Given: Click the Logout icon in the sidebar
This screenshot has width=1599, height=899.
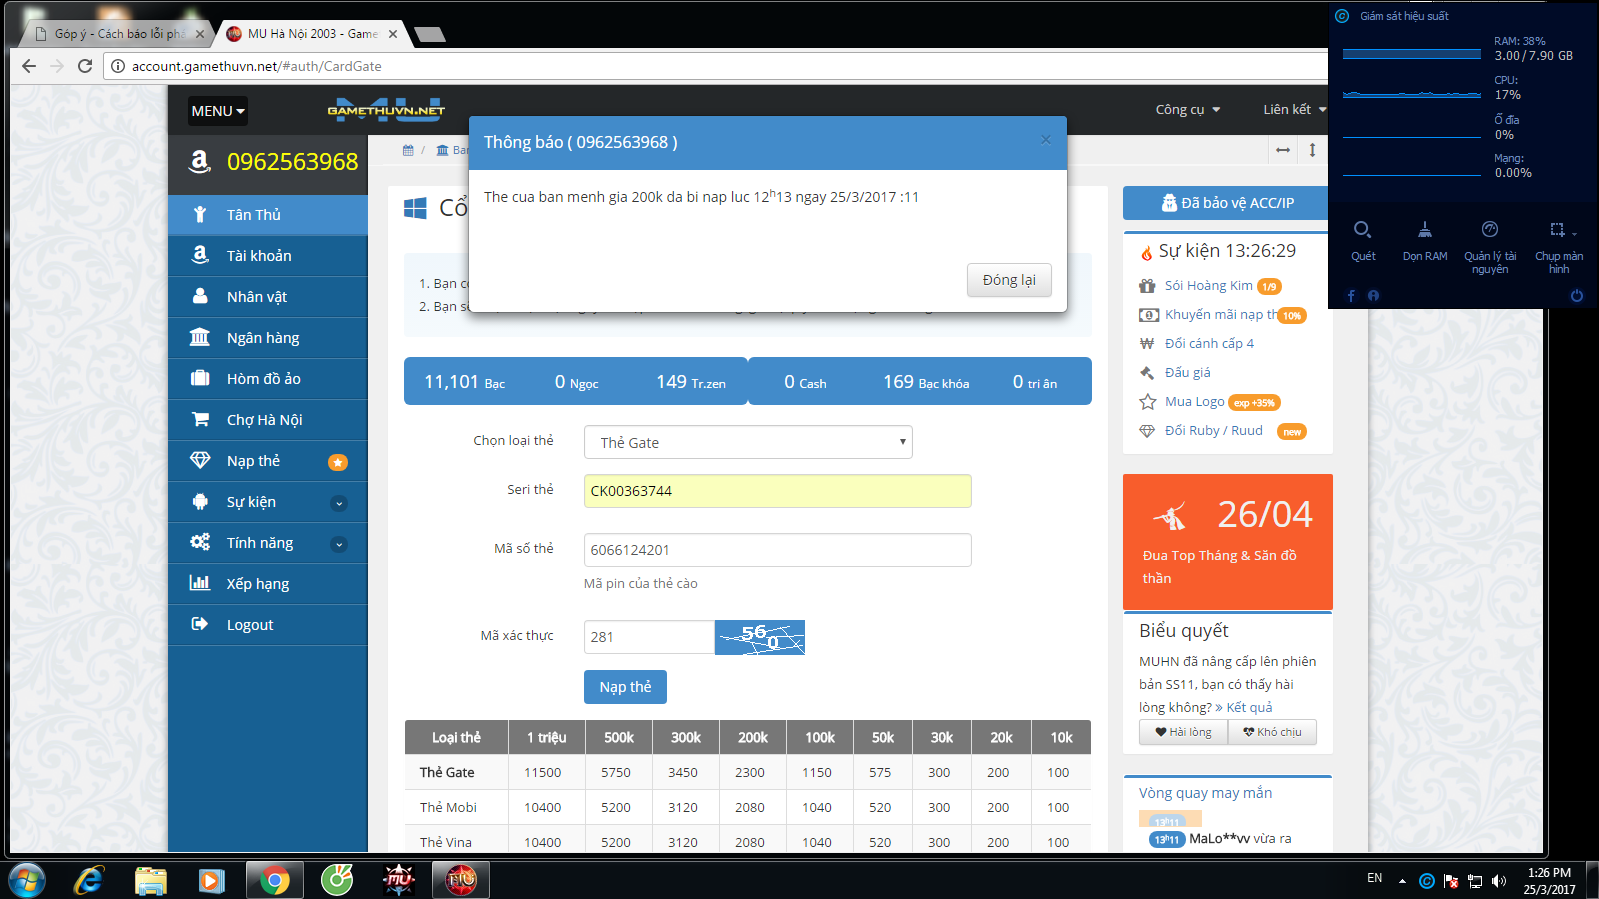Looking at the screenshot, I should coord(200,624).
